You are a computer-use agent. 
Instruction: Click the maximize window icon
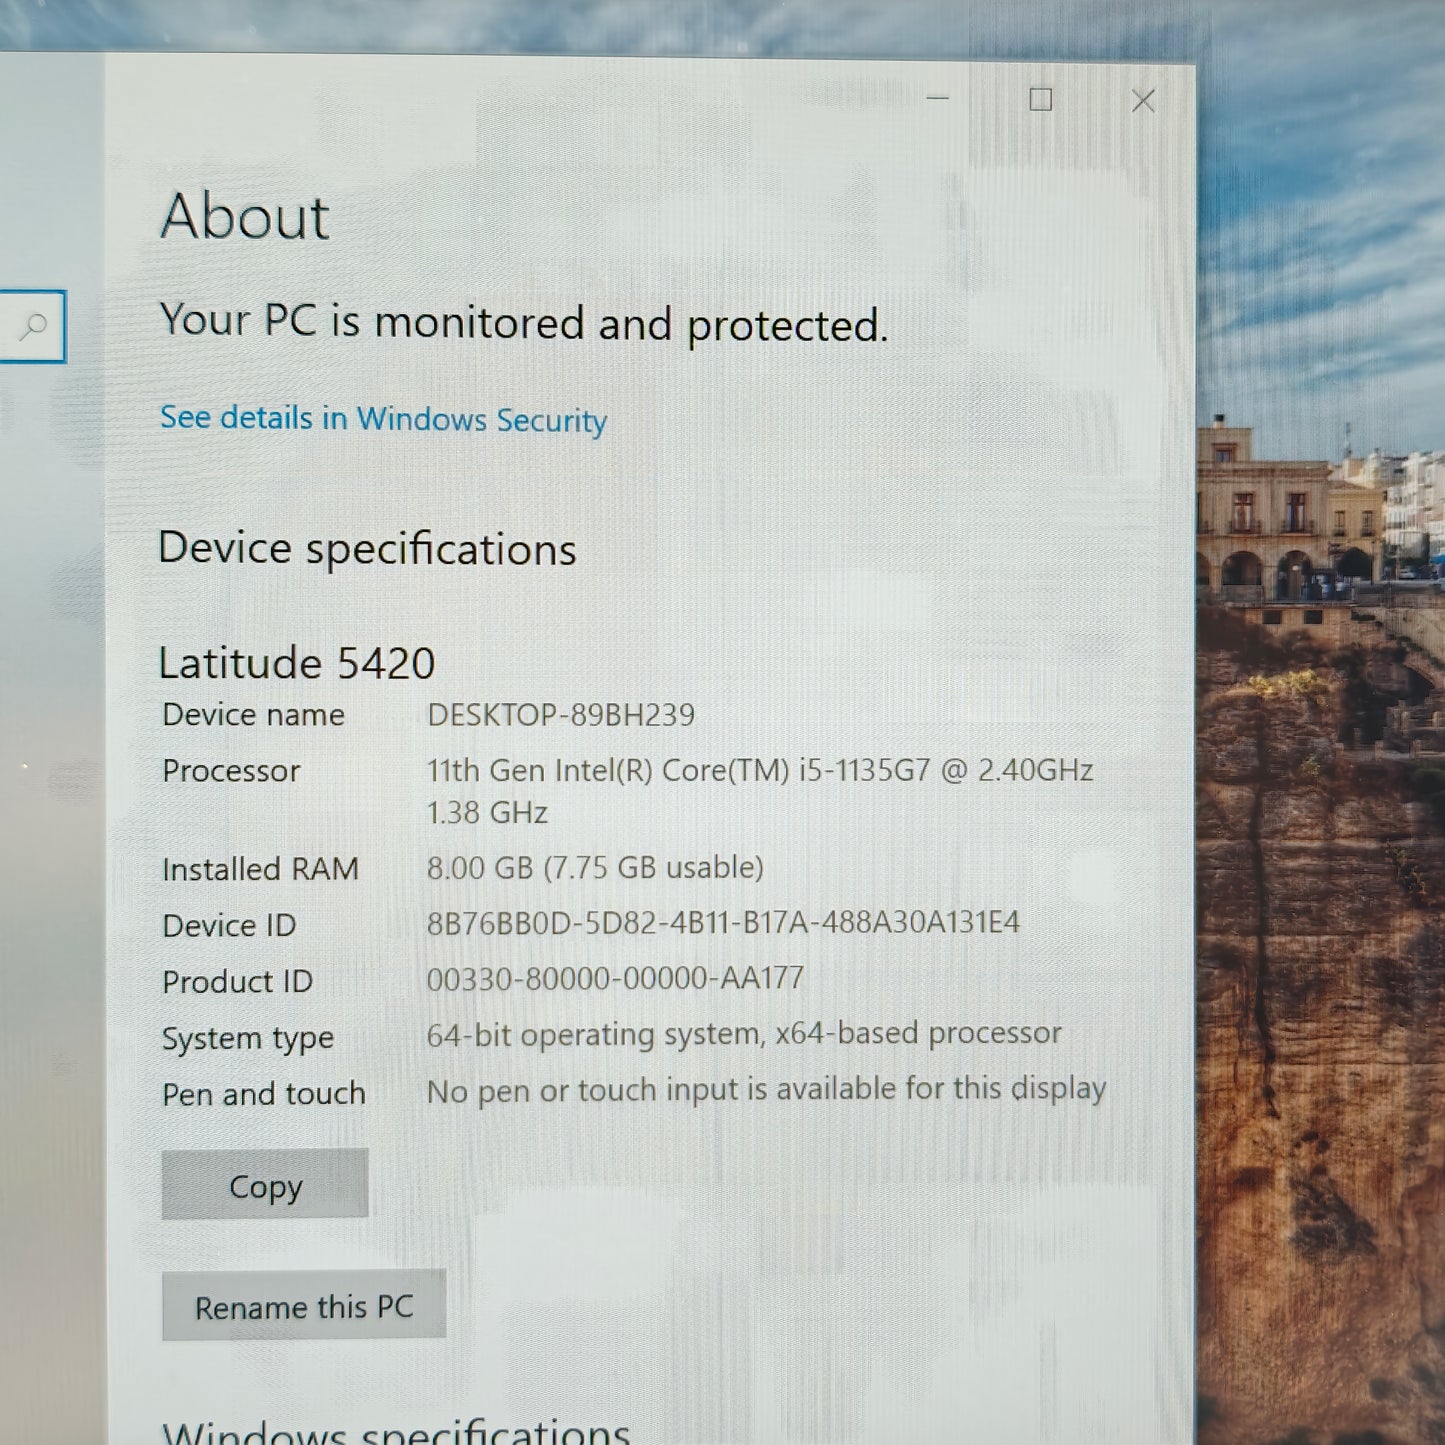(1040, 100)
